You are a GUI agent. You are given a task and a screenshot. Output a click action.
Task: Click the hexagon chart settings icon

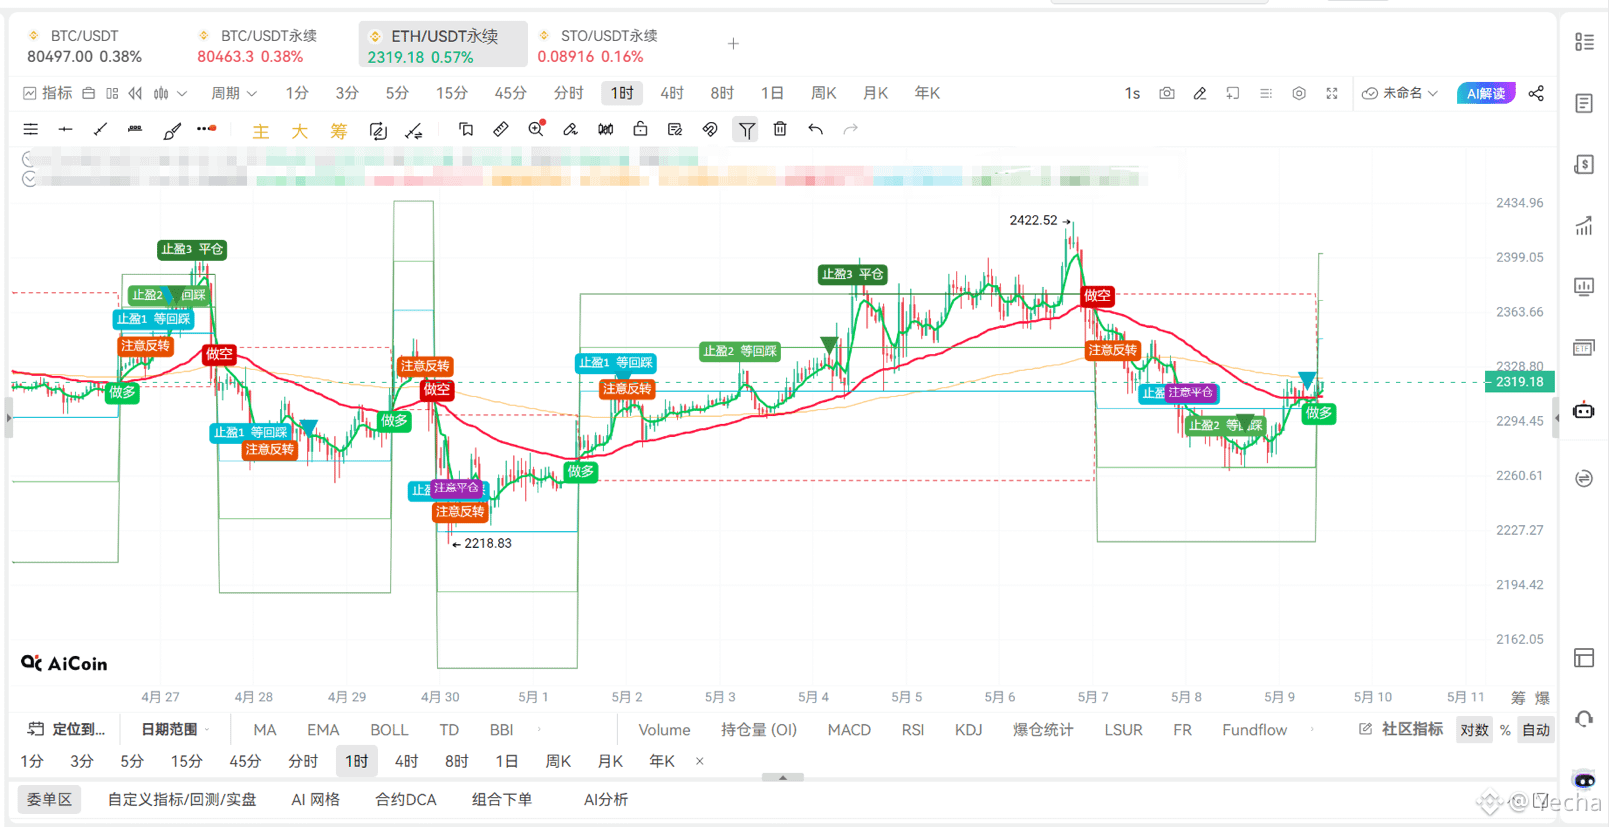click(1299, 93)
